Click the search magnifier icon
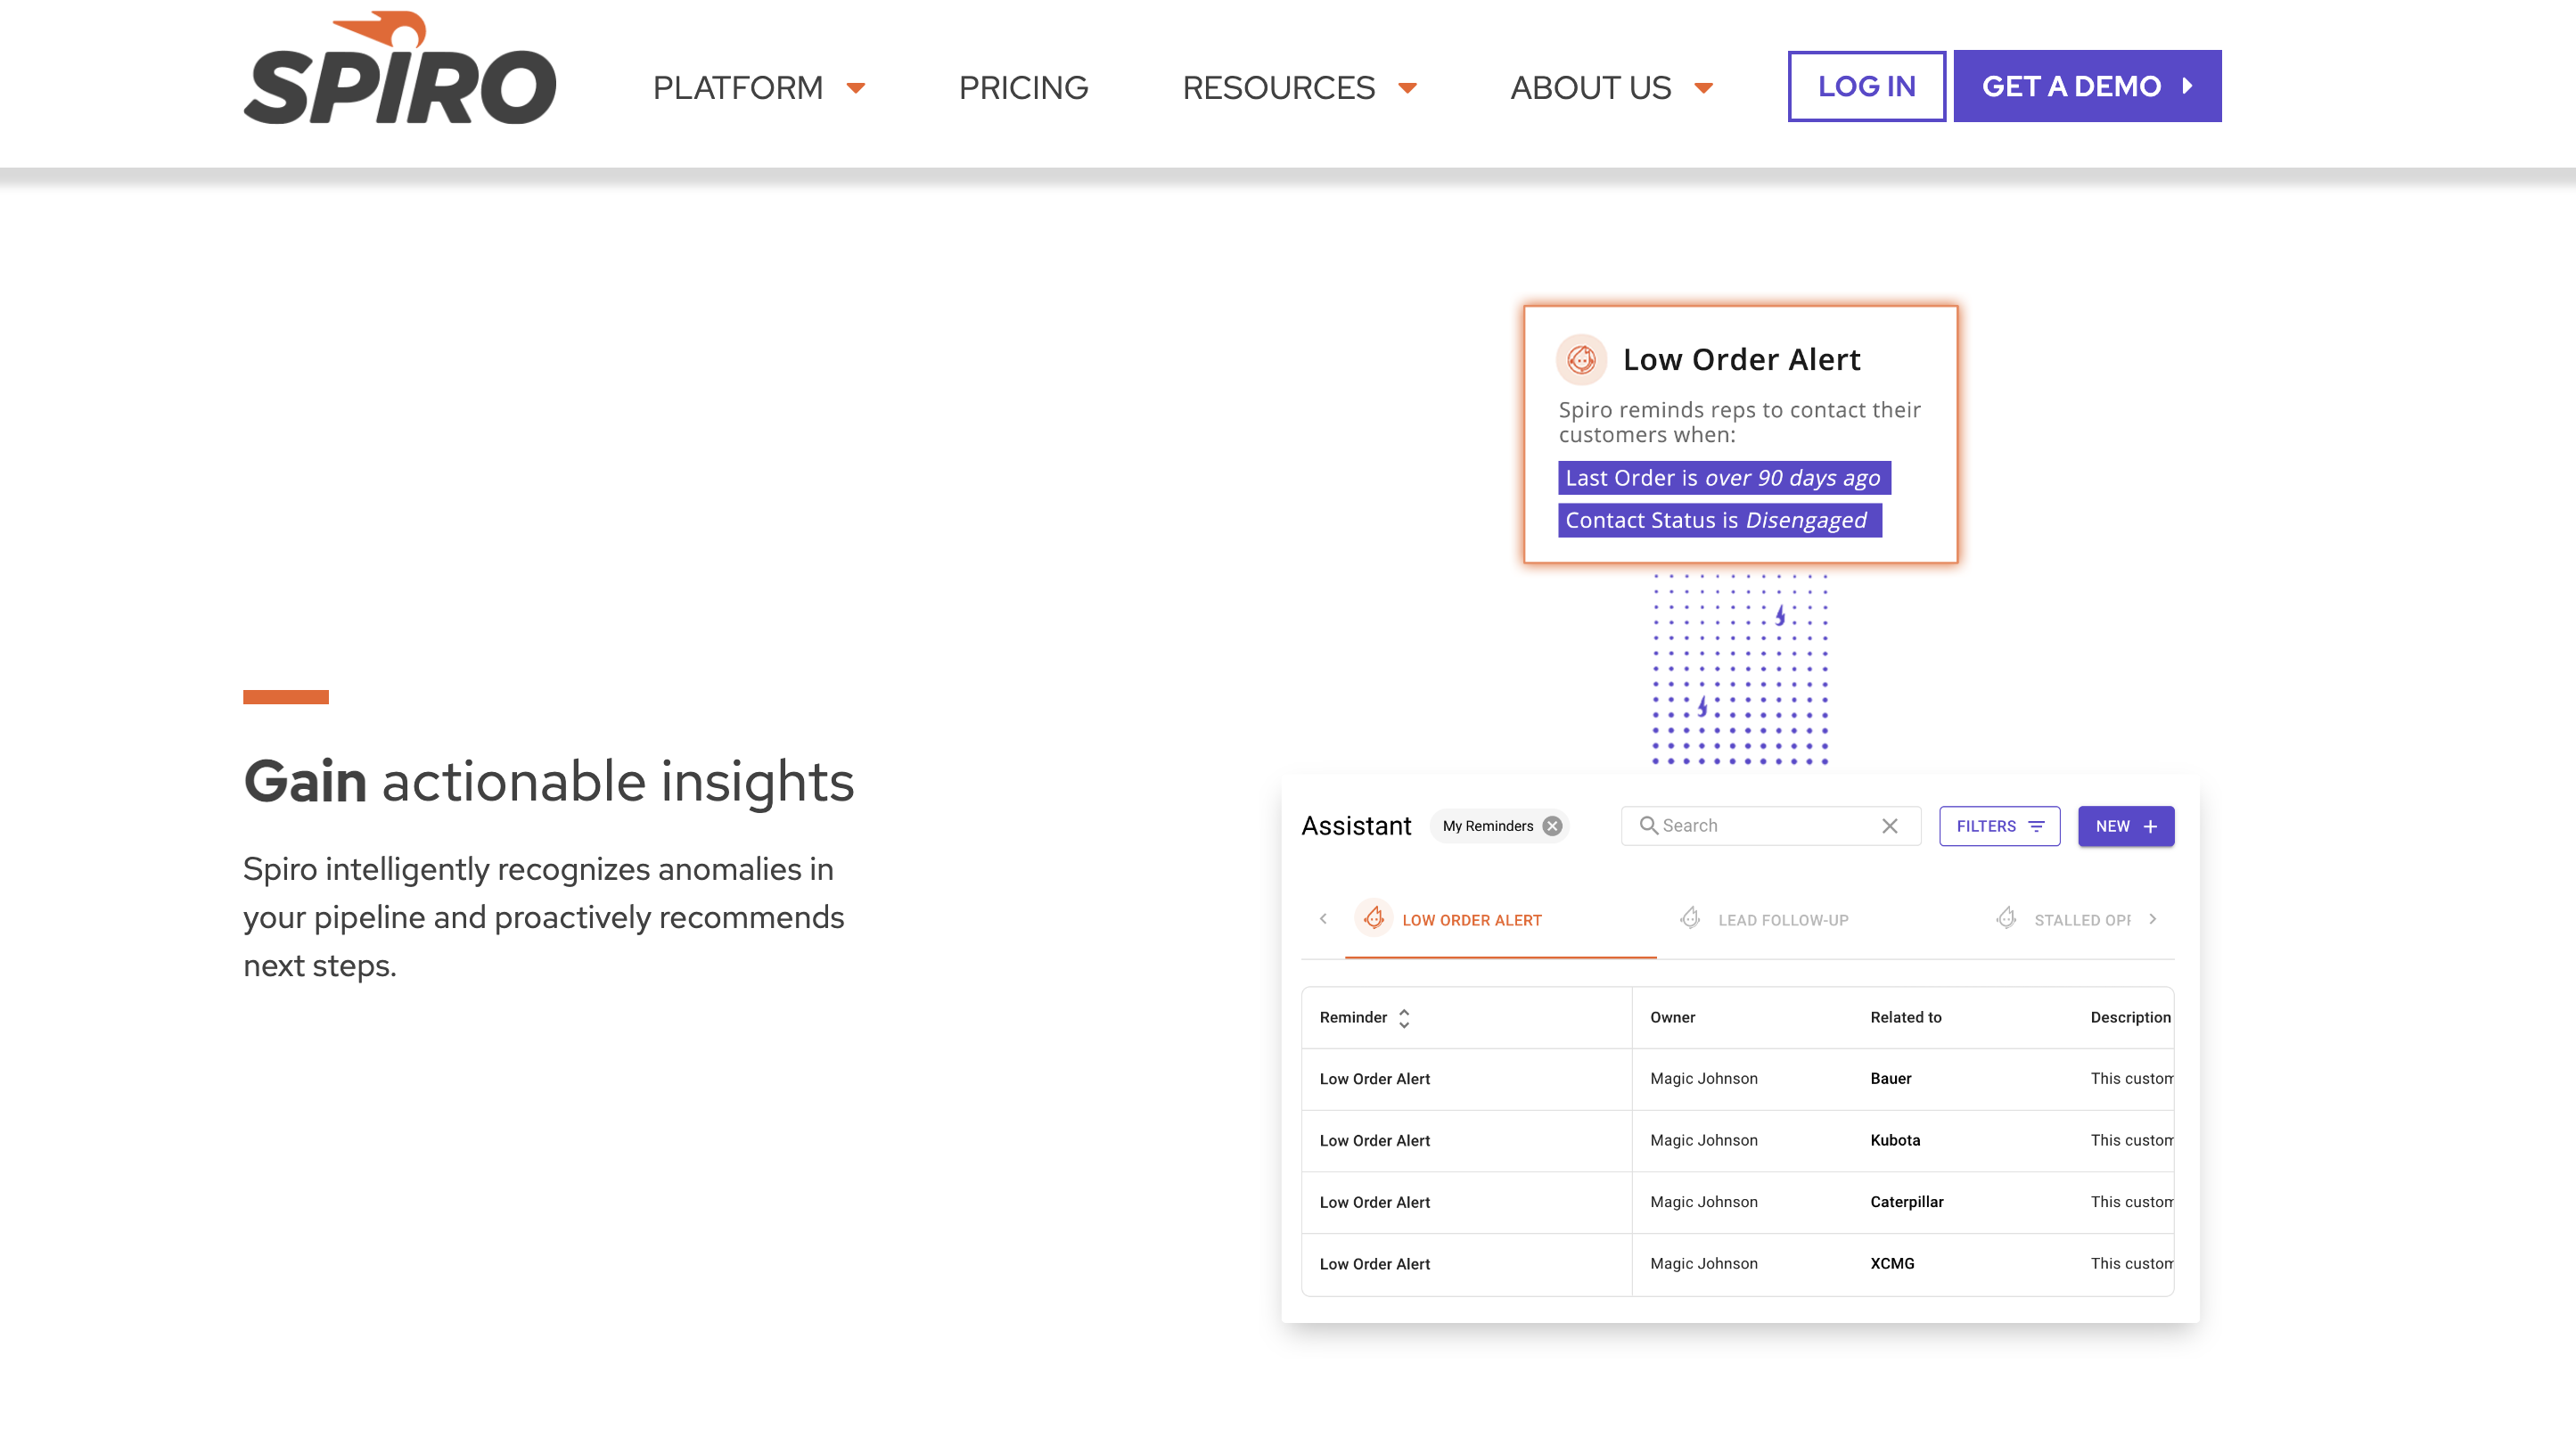 [x=1648, y=825]
